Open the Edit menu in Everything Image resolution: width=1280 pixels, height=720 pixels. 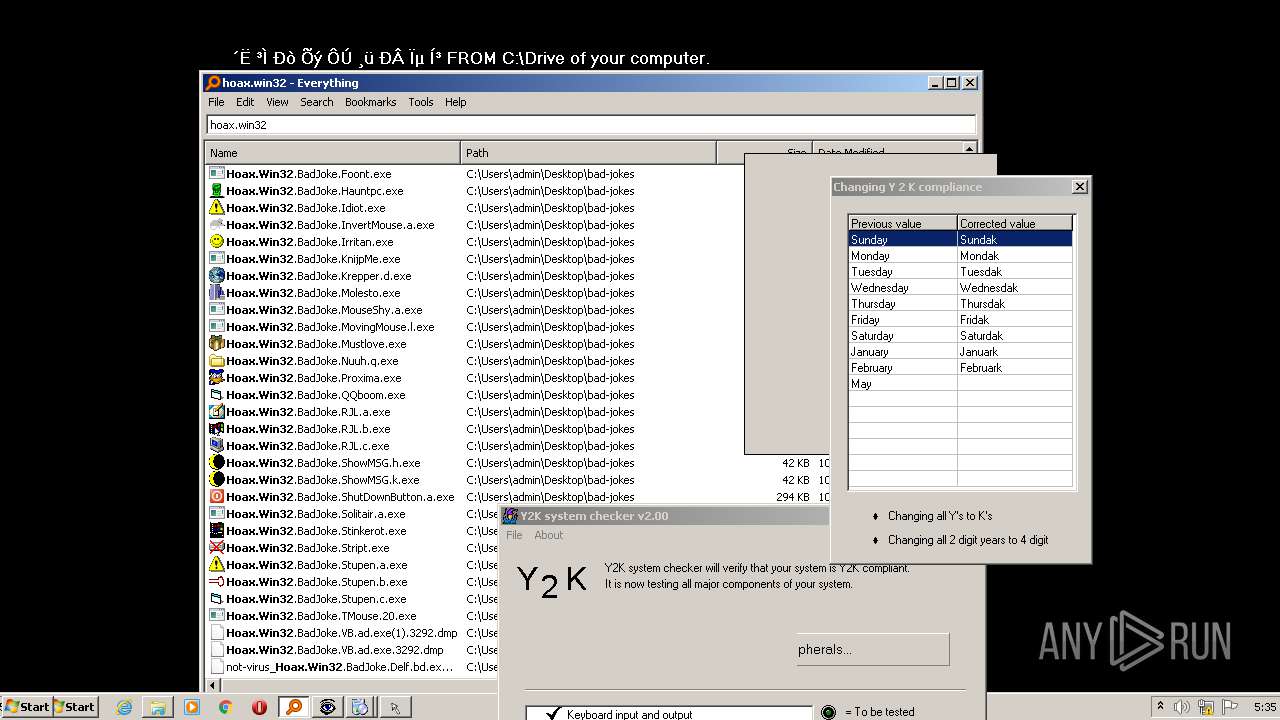[245, 102]
